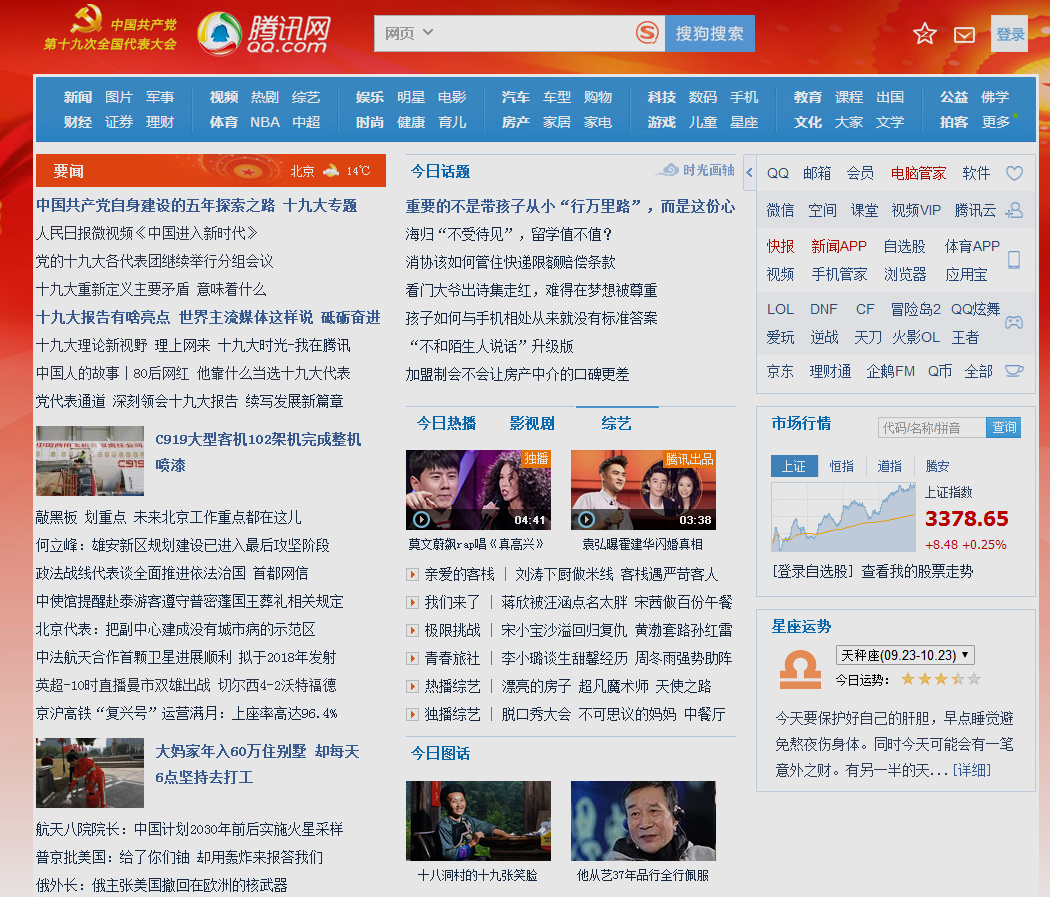Open the mail envelope icon

point(964,35)
